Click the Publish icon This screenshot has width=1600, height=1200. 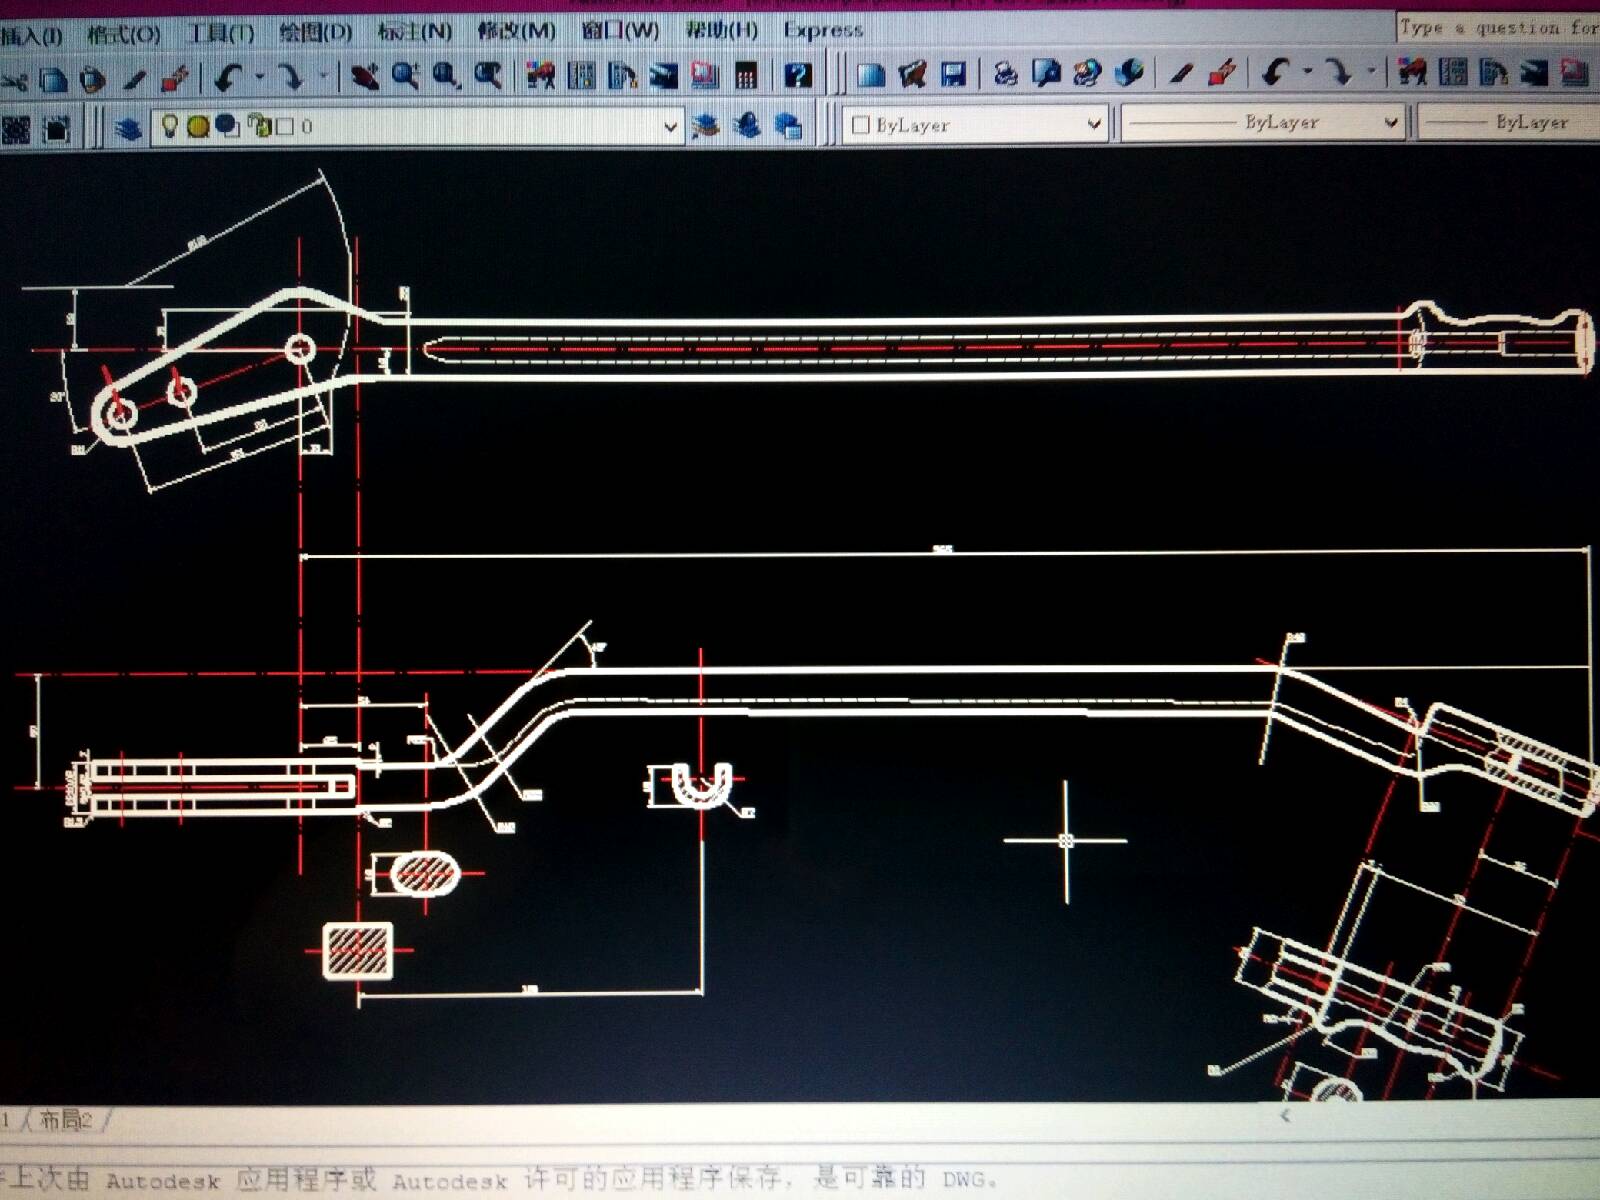coord(1088,74)
